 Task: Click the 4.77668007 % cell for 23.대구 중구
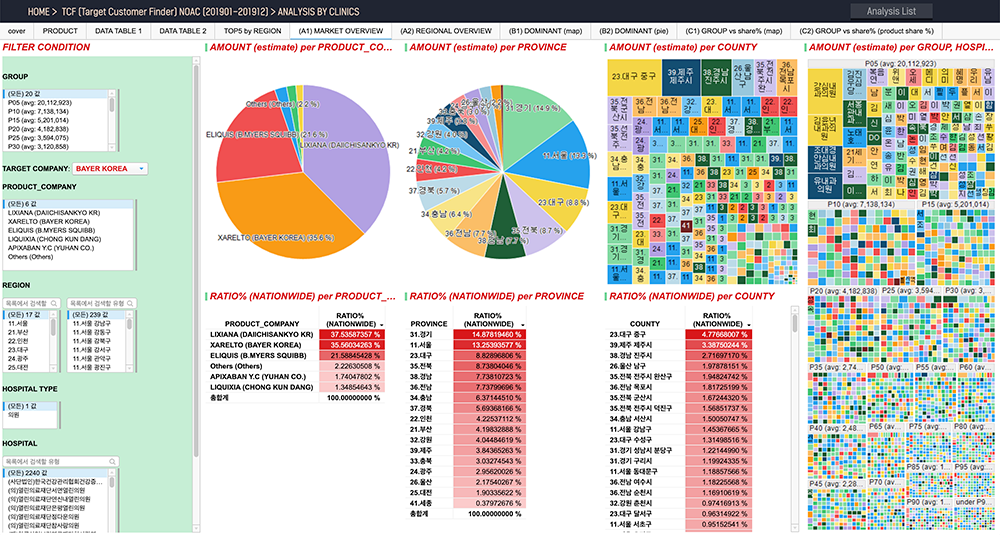(x=718, y=334)
